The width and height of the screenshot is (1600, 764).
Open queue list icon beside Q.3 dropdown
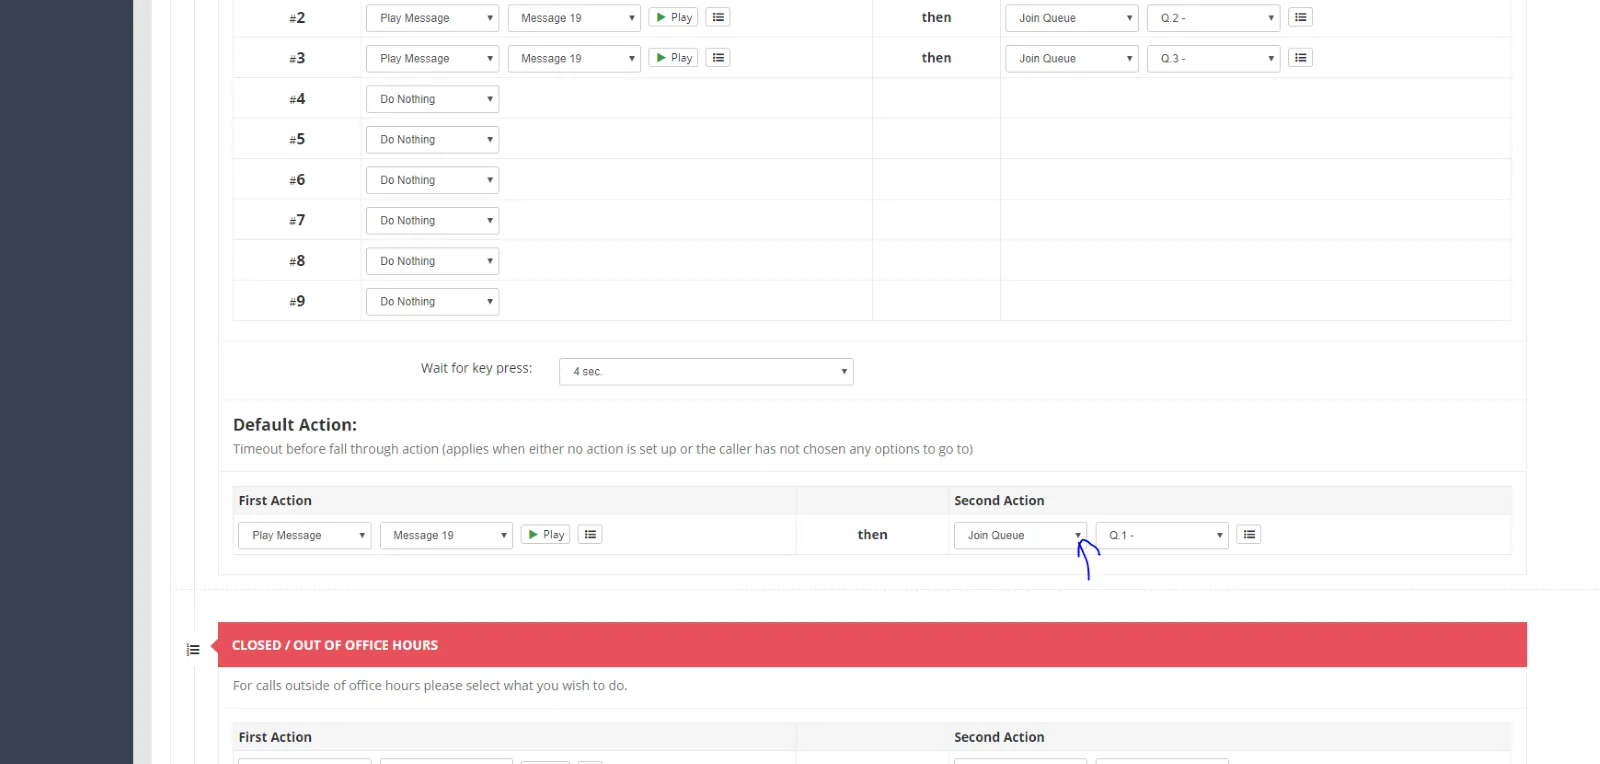tap(1300, 58)
